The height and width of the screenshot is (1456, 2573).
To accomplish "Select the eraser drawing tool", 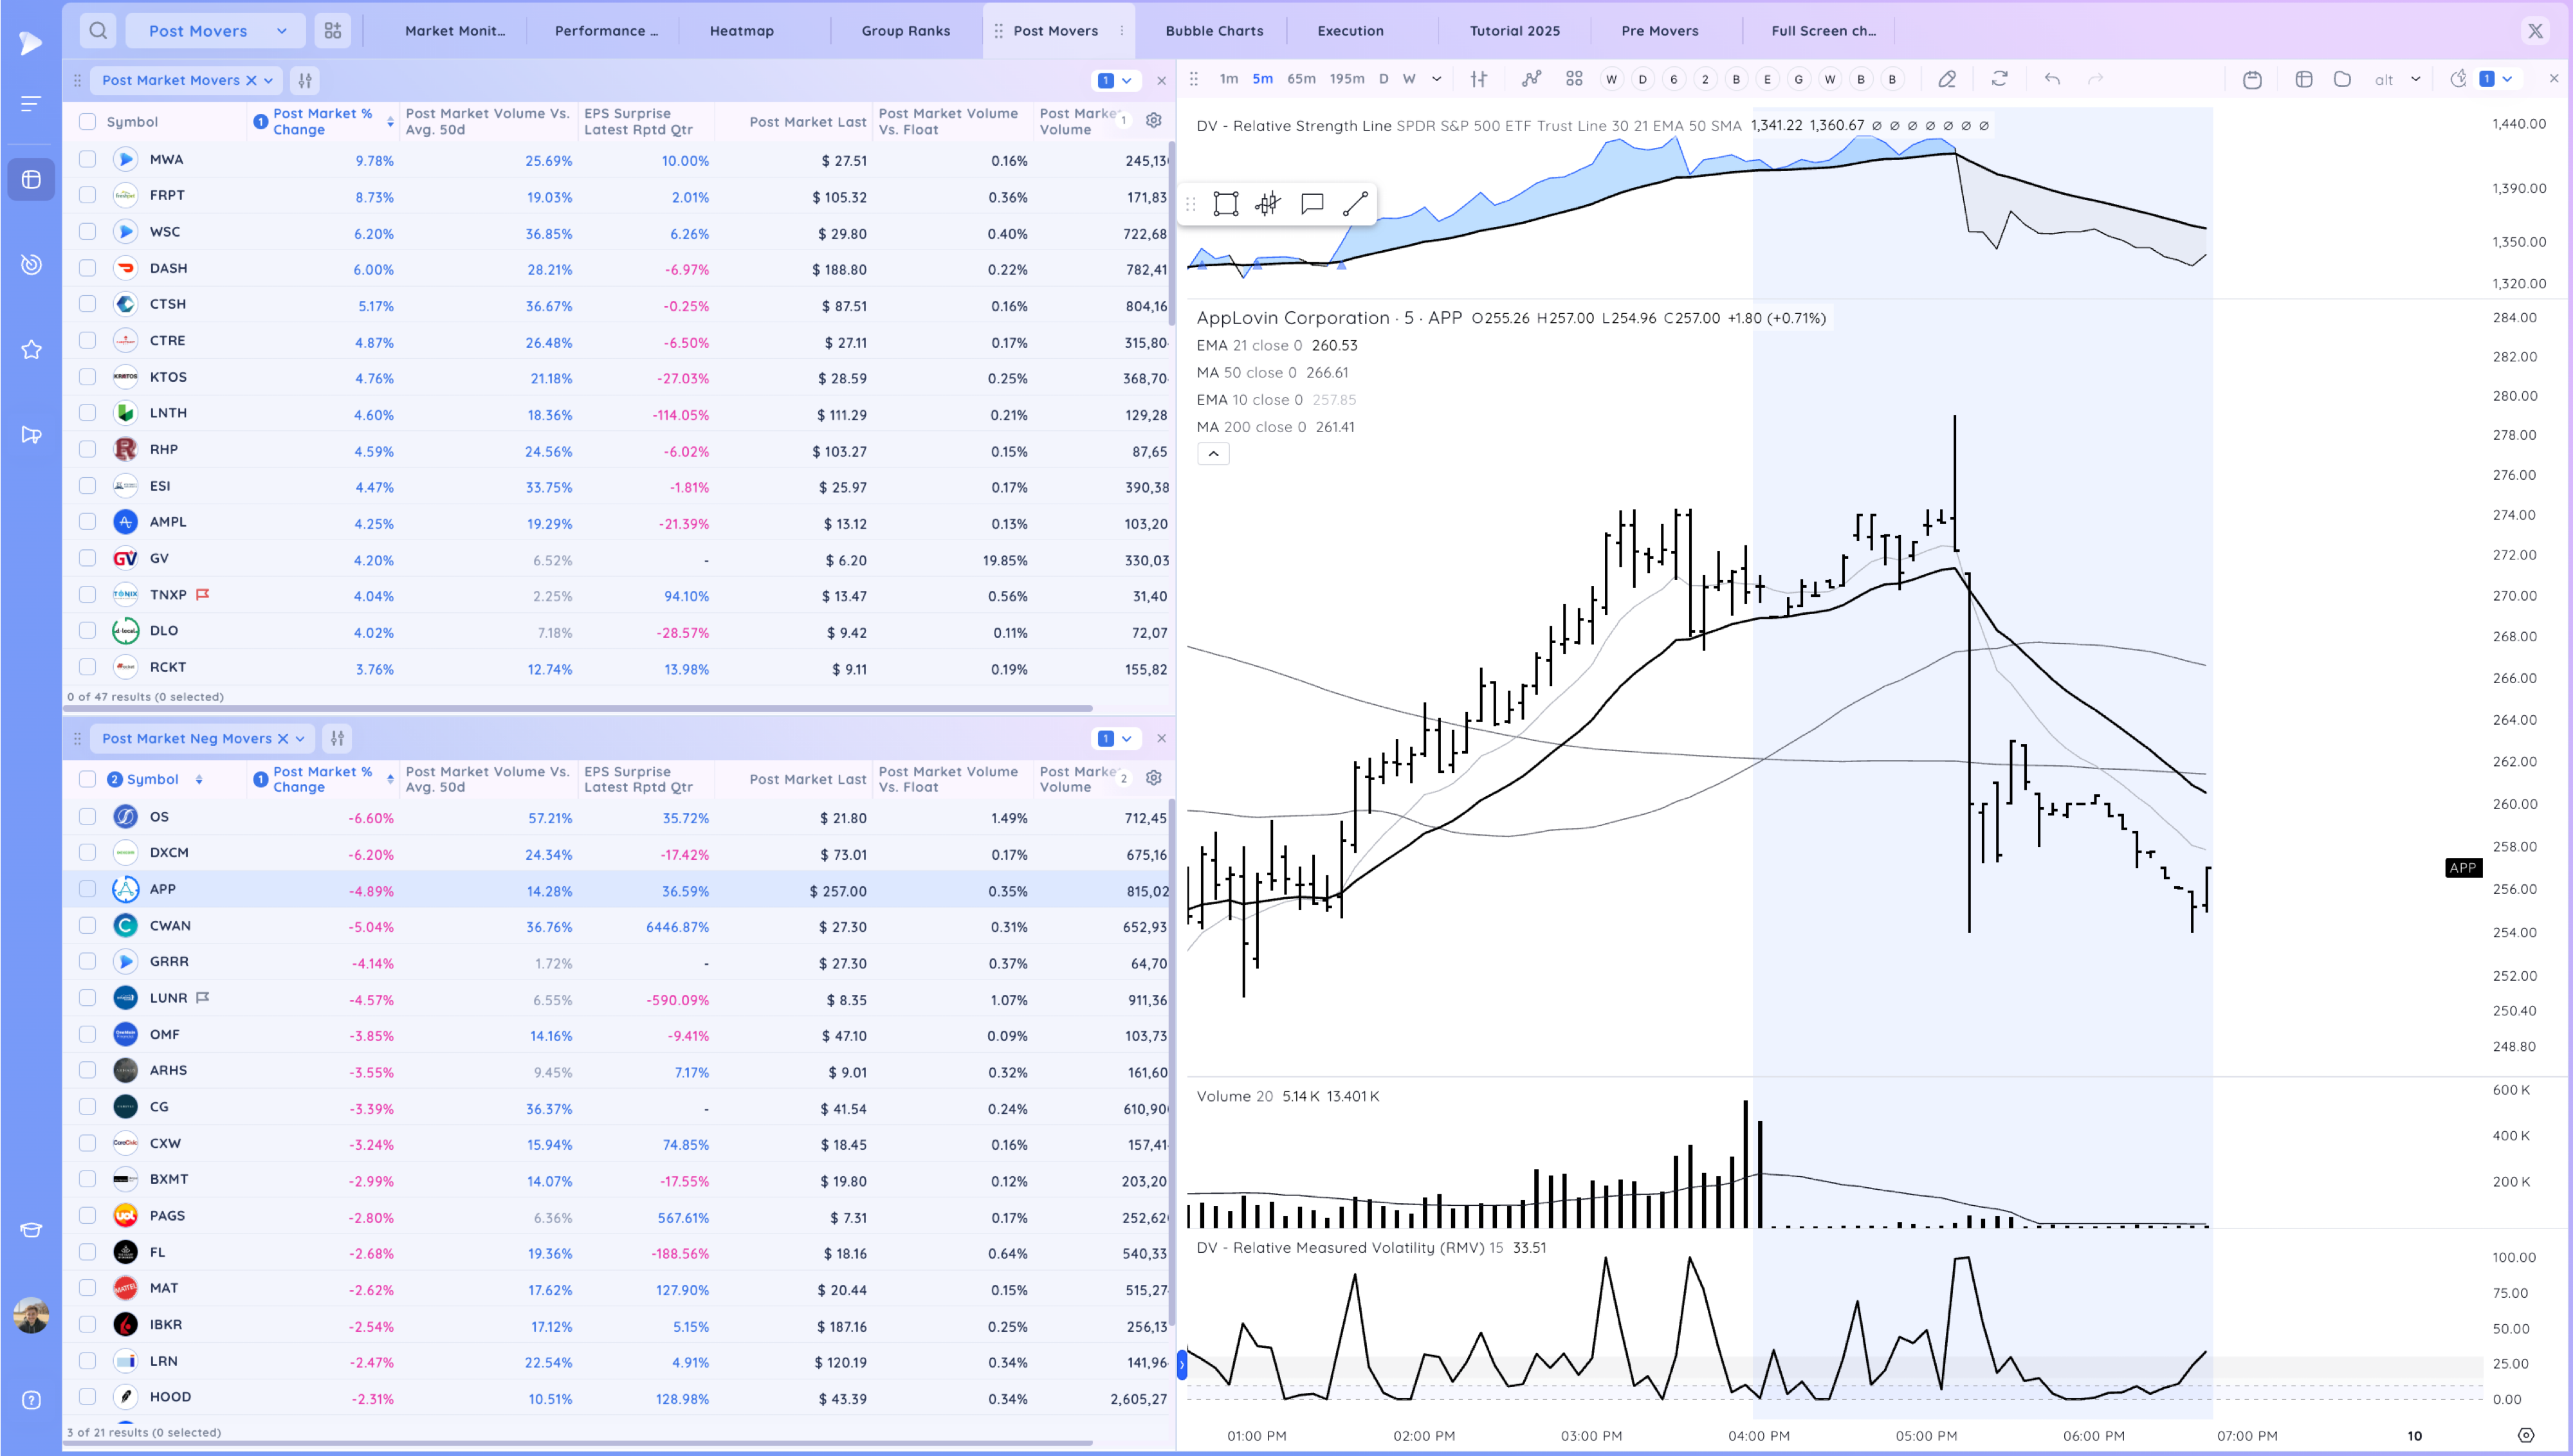I will [1947, 79].
